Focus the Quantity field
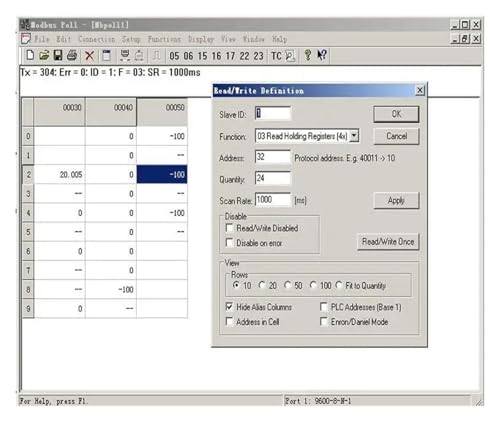The height and width of the screenshot is (422, 500). tap(273, 178)
